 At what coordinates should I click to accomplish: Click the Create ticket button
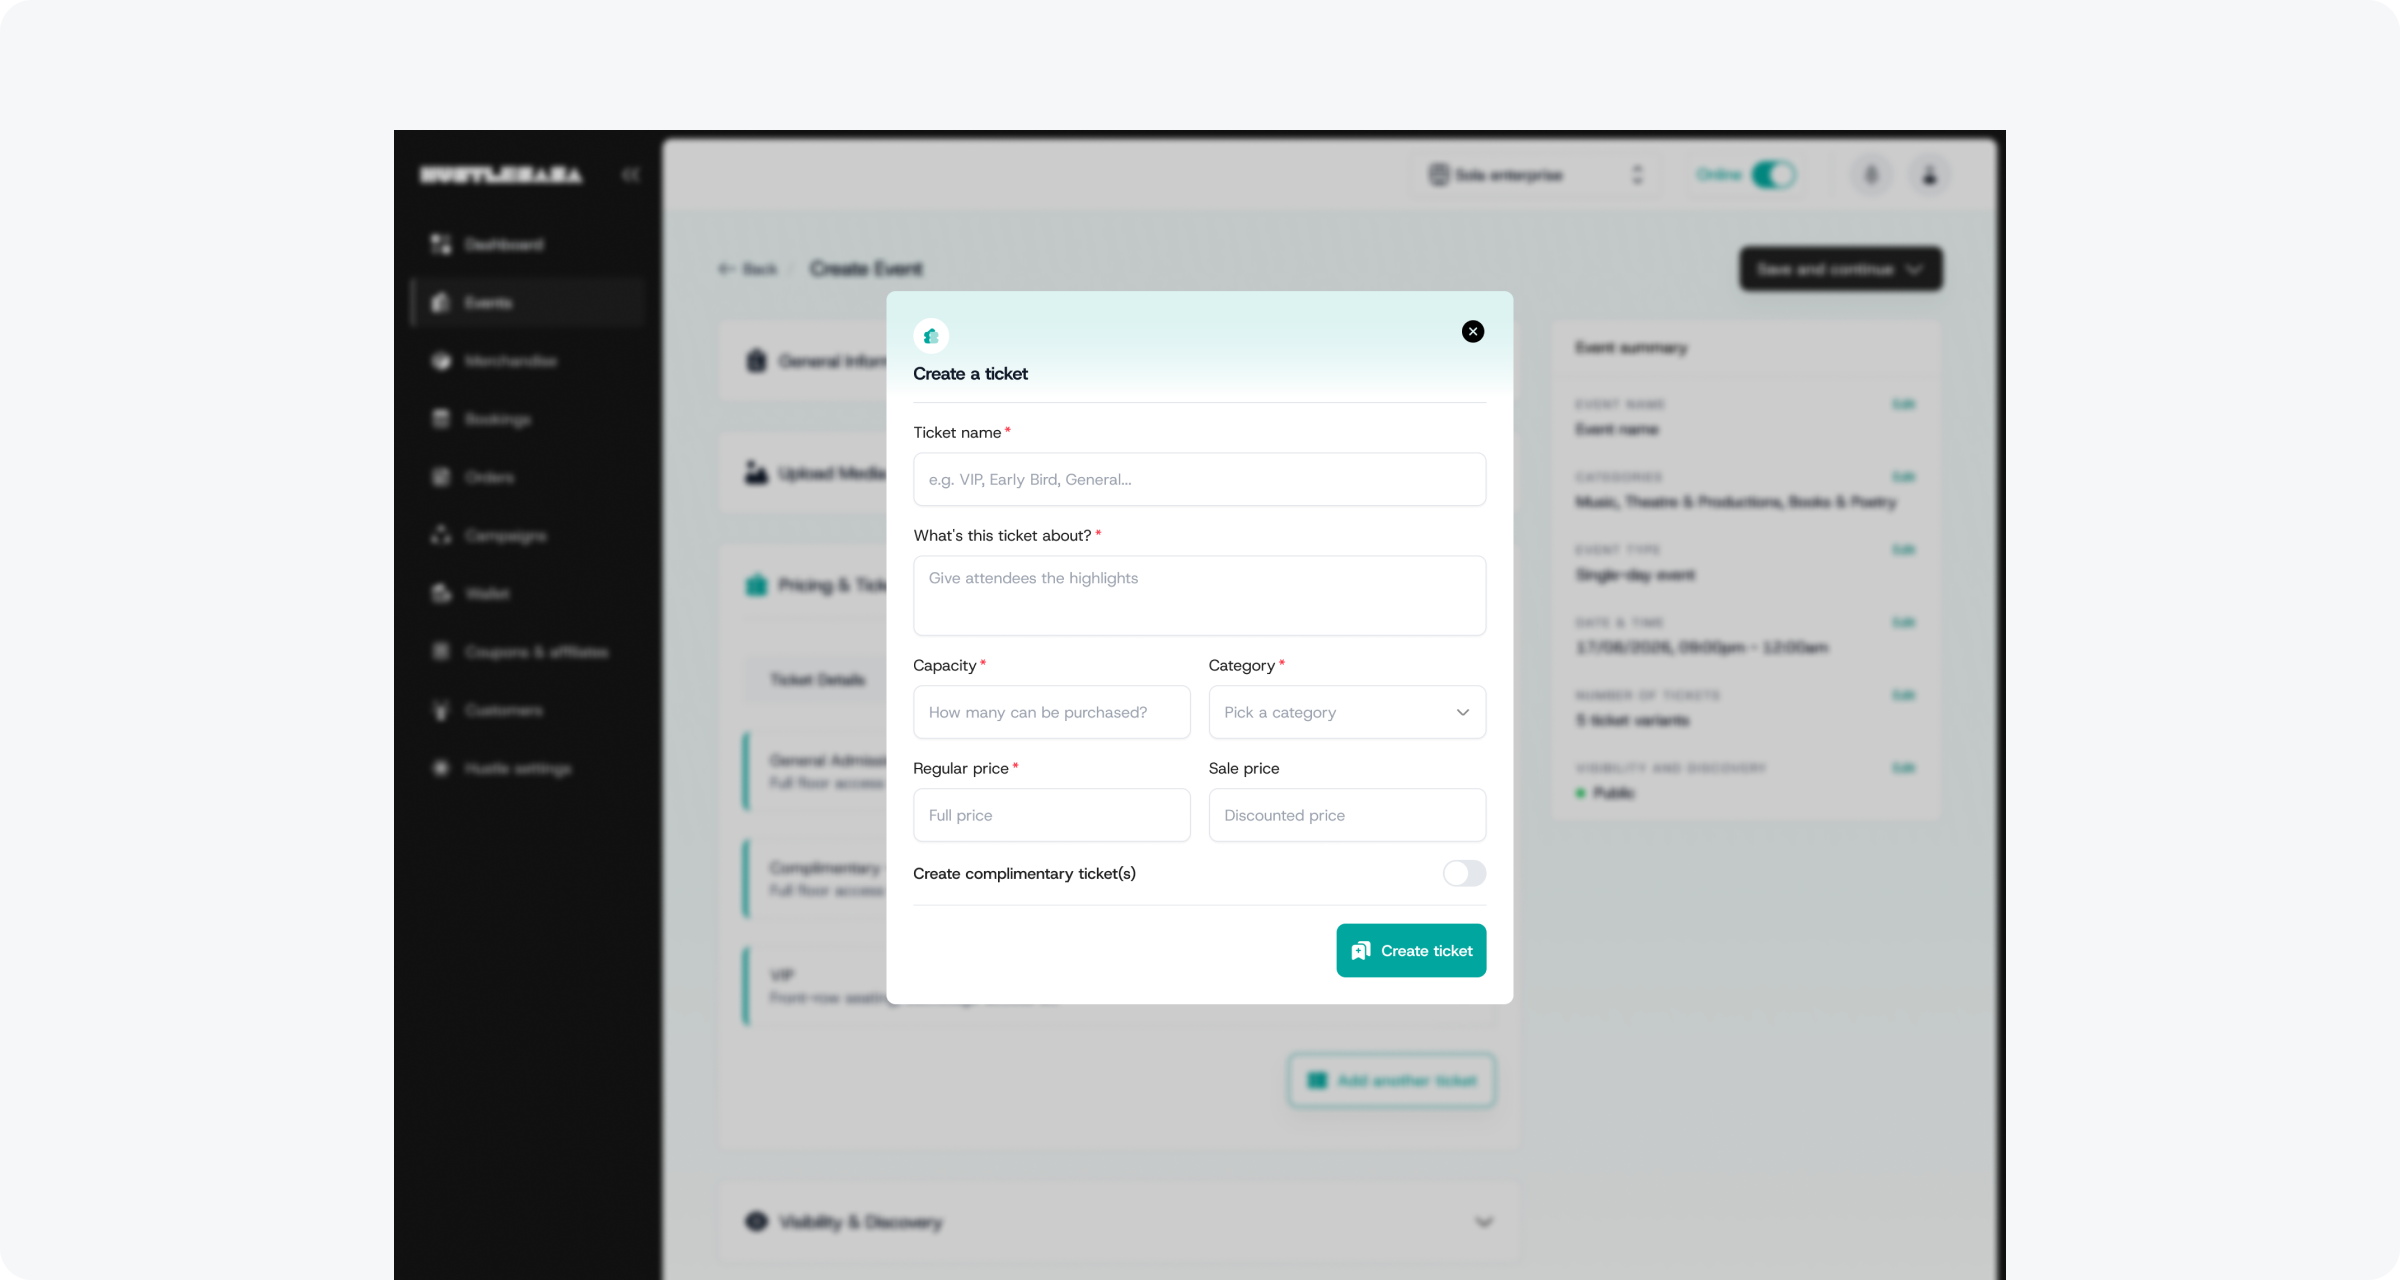[x=1411, y=951]
